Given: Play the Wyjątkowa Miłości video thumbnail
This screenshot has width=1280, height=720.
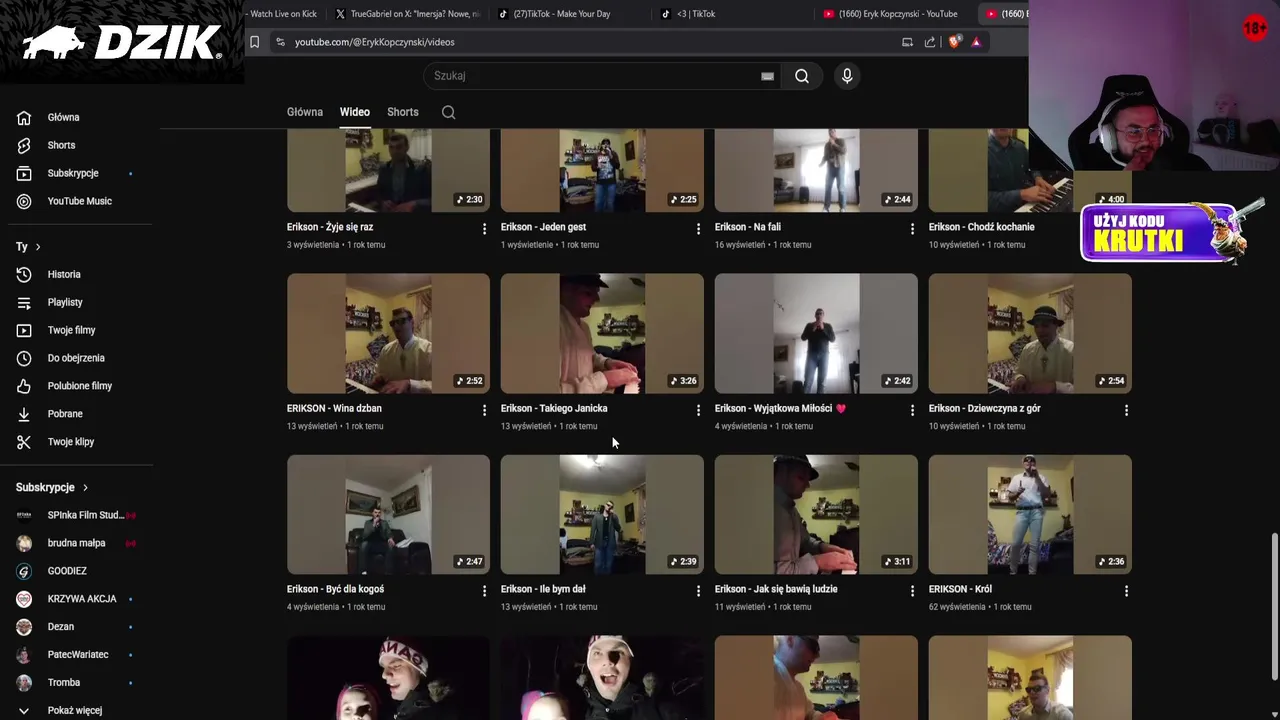Looking at the screenshot, I should point(816,333).
